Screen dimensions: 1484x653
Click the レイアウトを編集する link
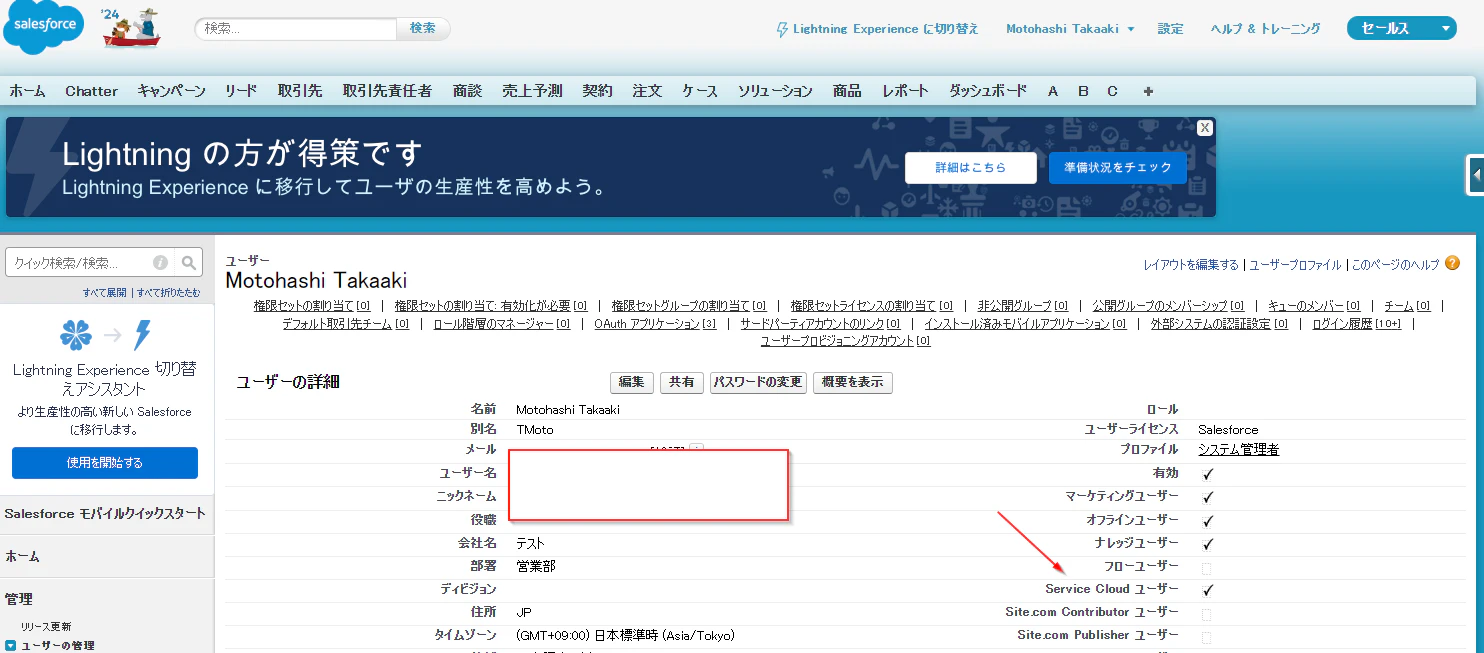1191,265
